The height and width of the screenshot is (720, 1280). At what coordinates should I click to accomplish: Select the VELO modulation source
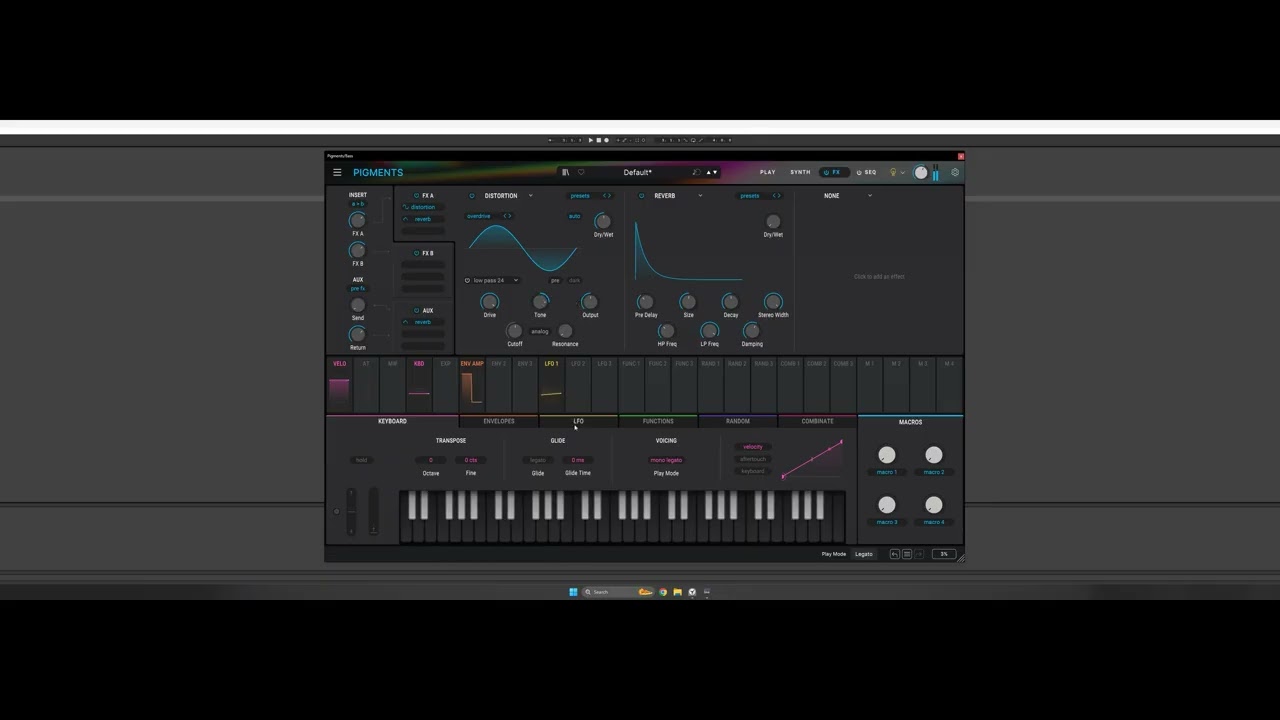339,383
